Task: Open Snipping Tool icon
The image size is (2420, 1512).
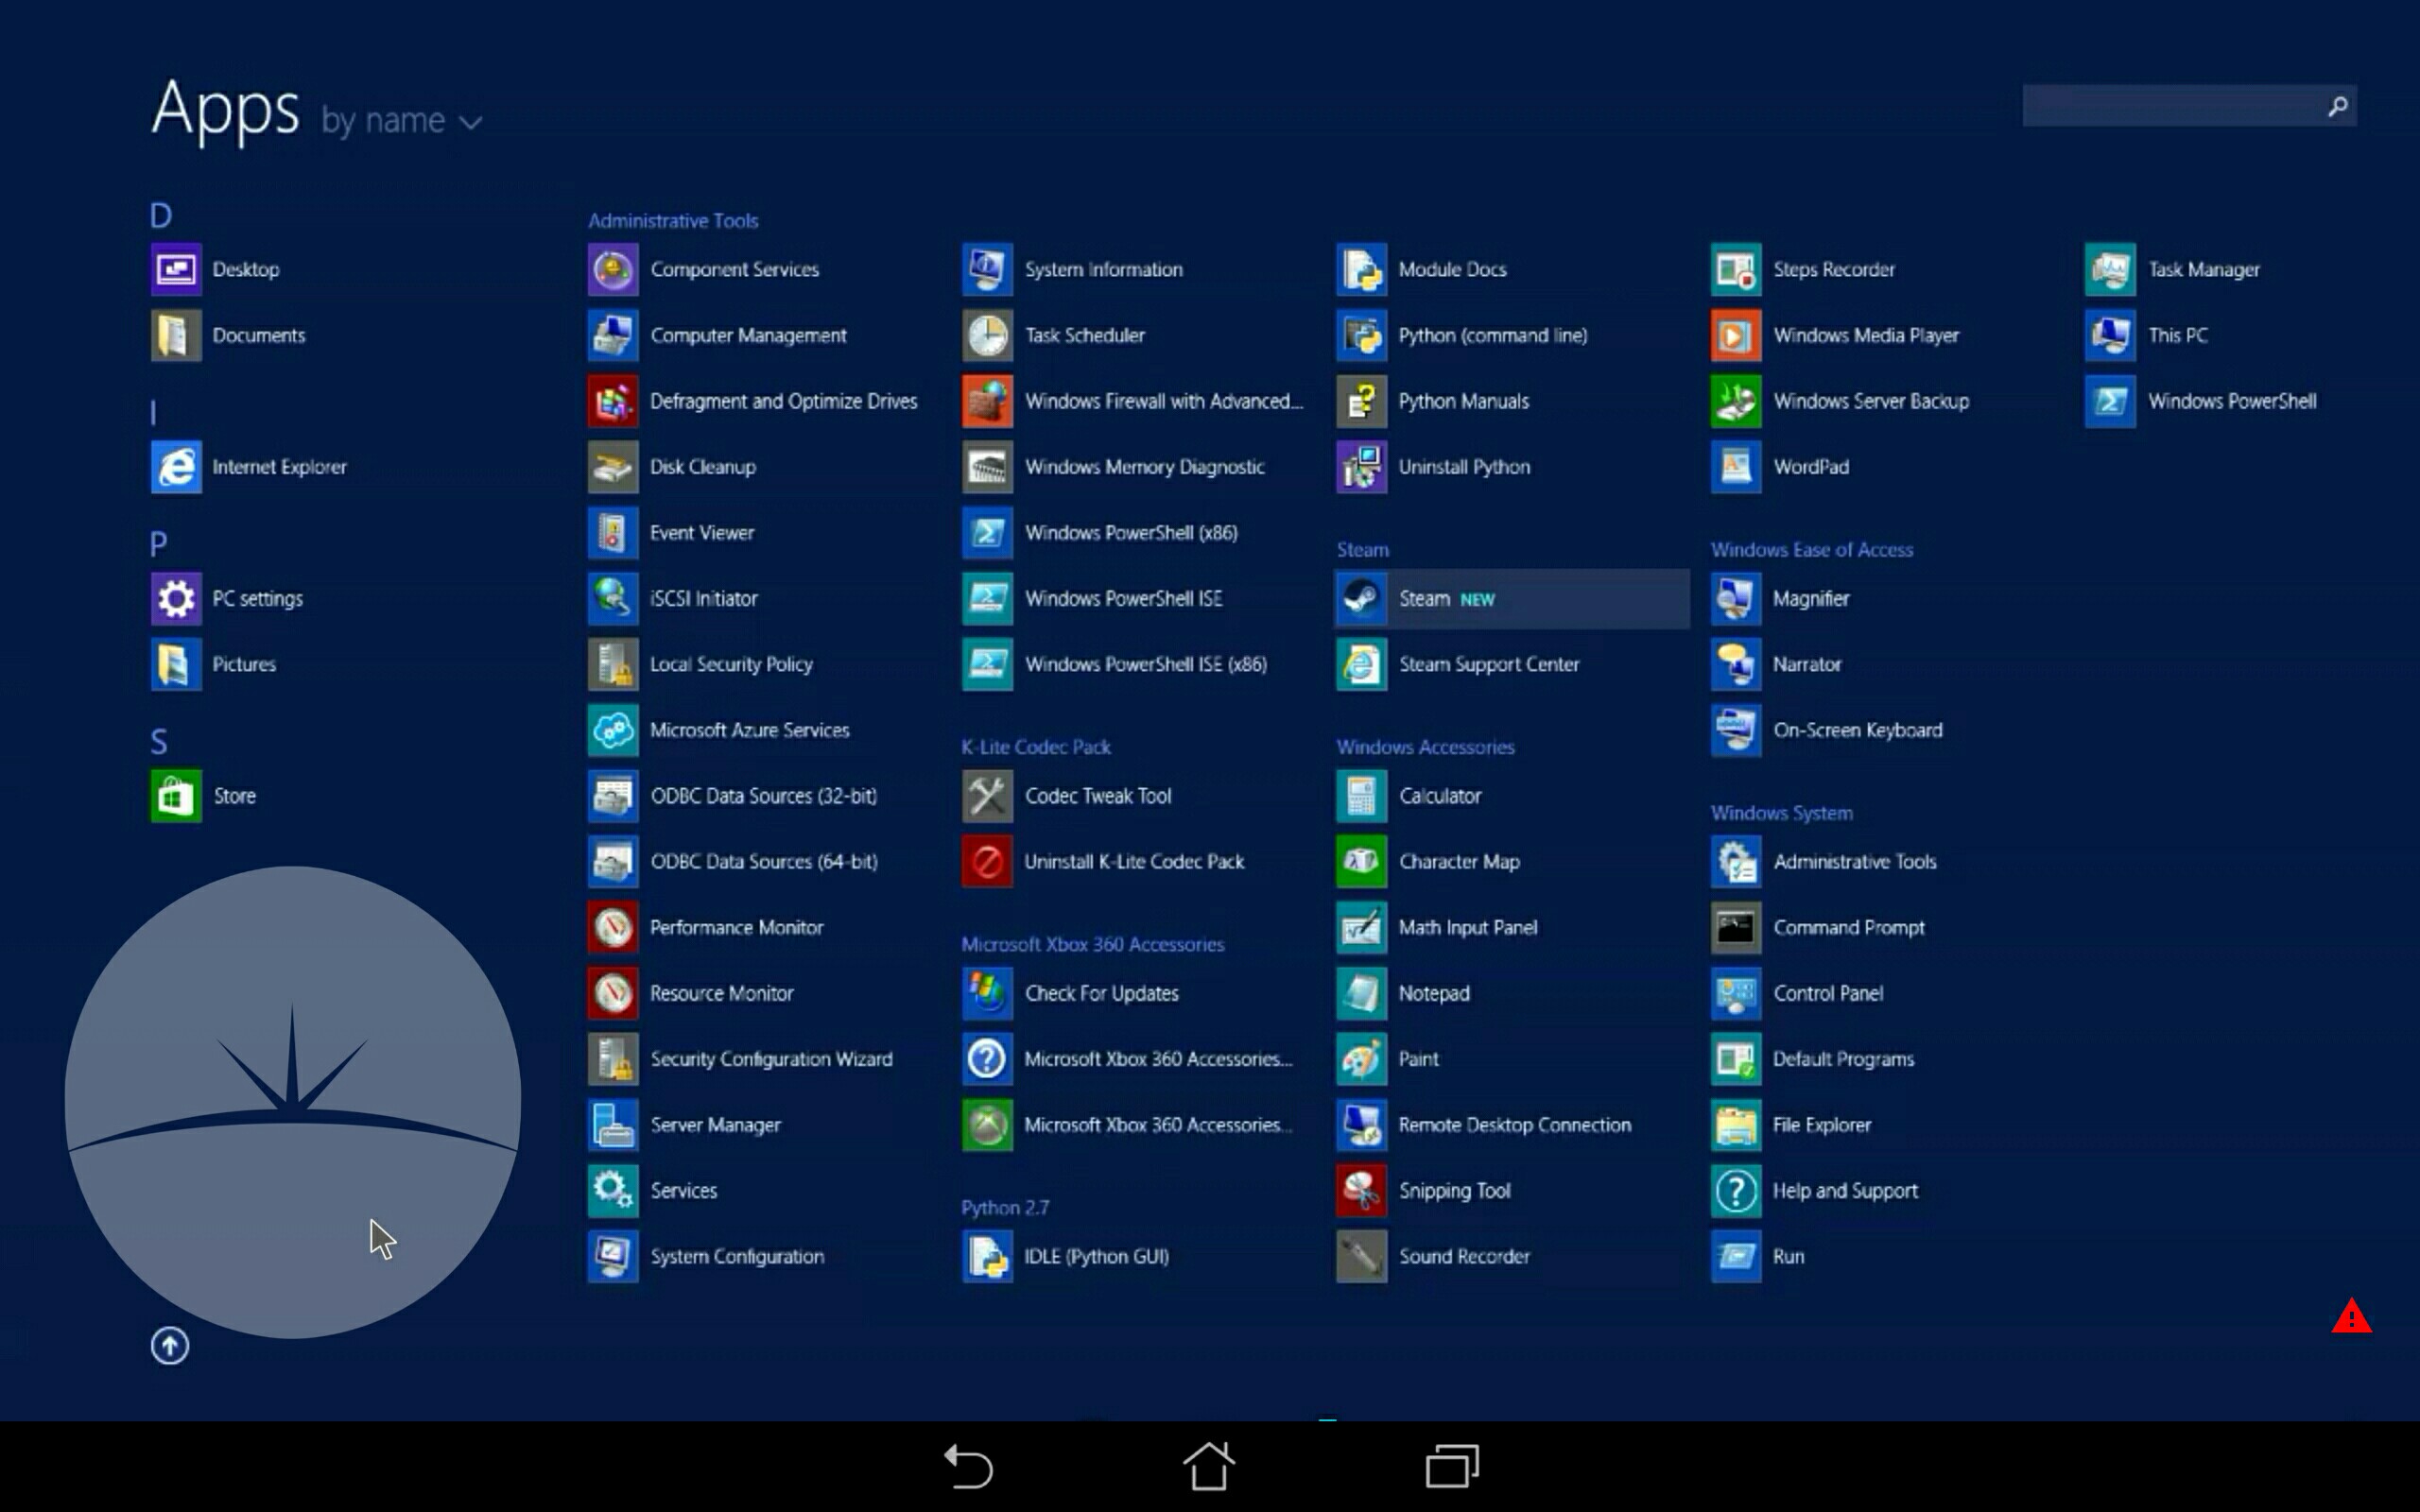Action: [1361, 1191]
